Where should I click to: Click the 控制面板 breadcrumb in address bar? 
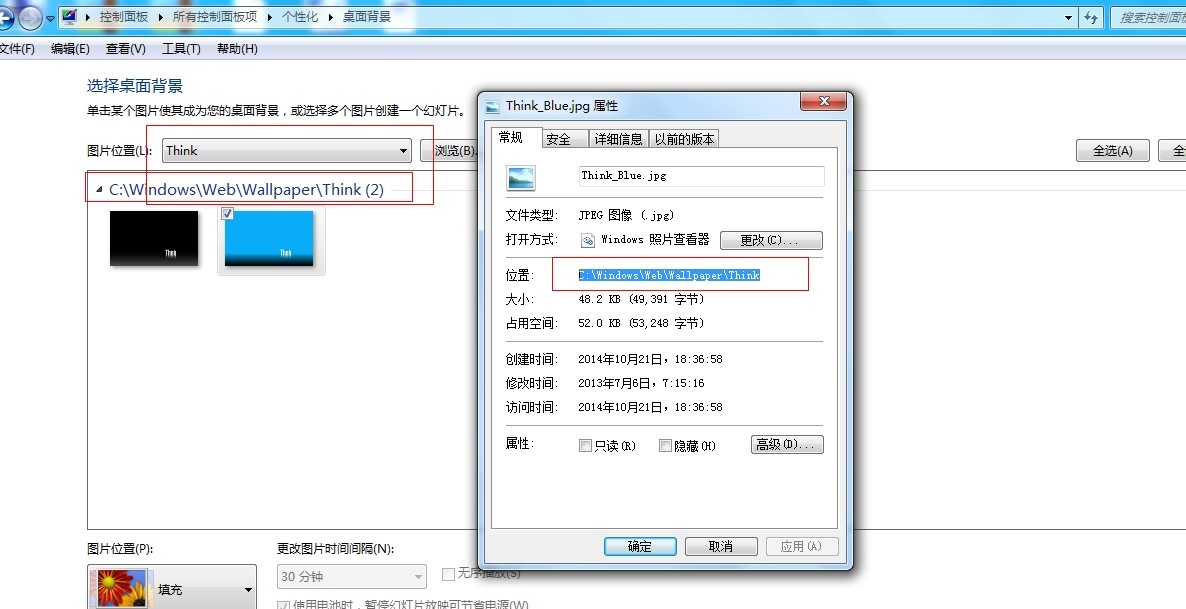[x=124, y=17]
